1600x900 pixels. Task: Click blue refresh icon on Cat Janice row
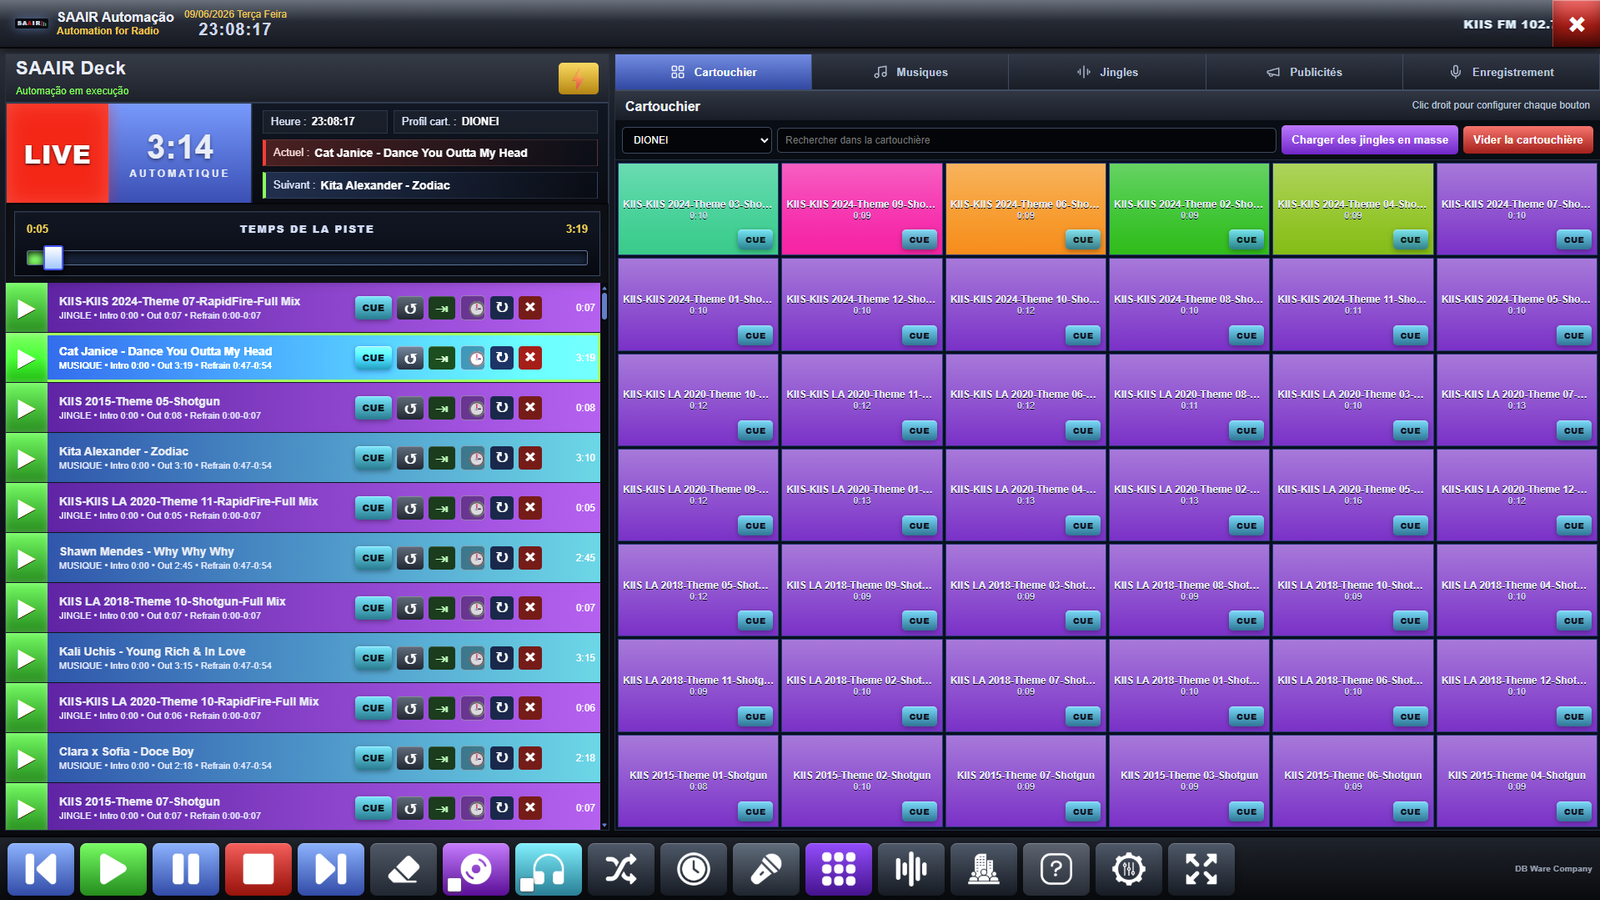[x=502, y=358]
